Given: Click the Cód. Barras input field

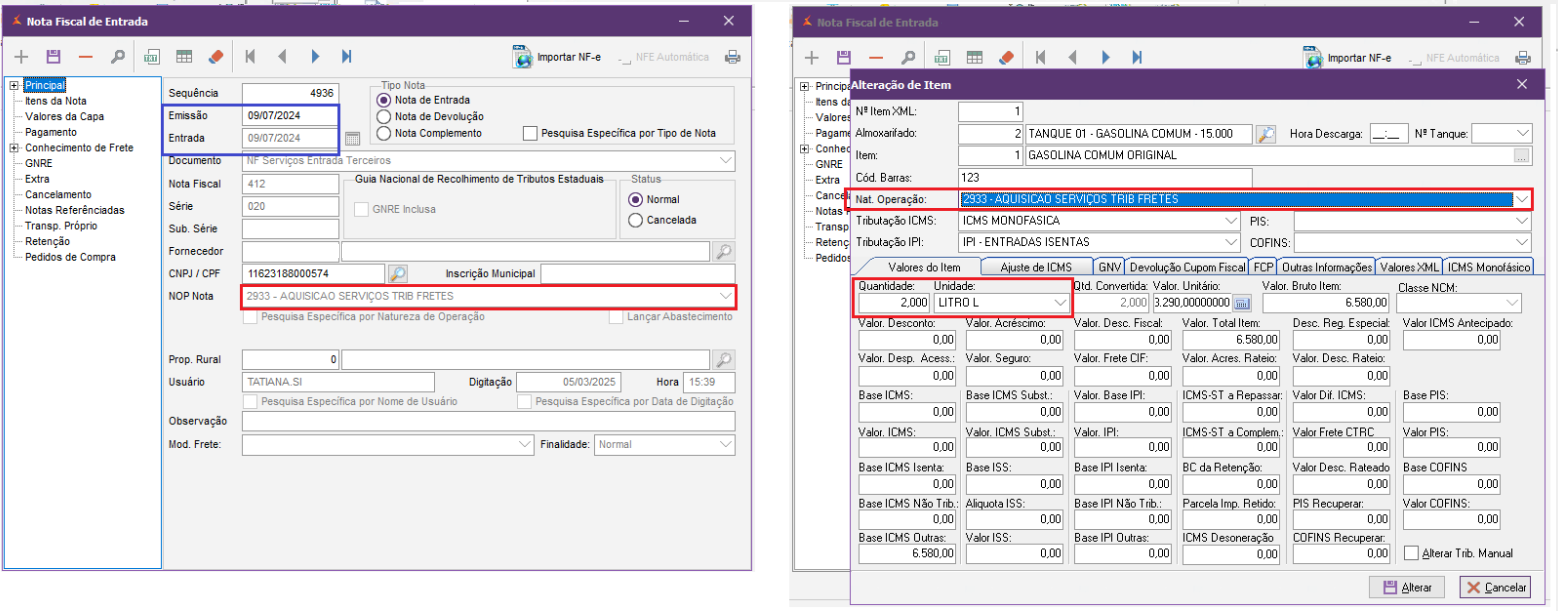Looking at the screenshot, I should pyautogui.click(x=1104, y=177).
